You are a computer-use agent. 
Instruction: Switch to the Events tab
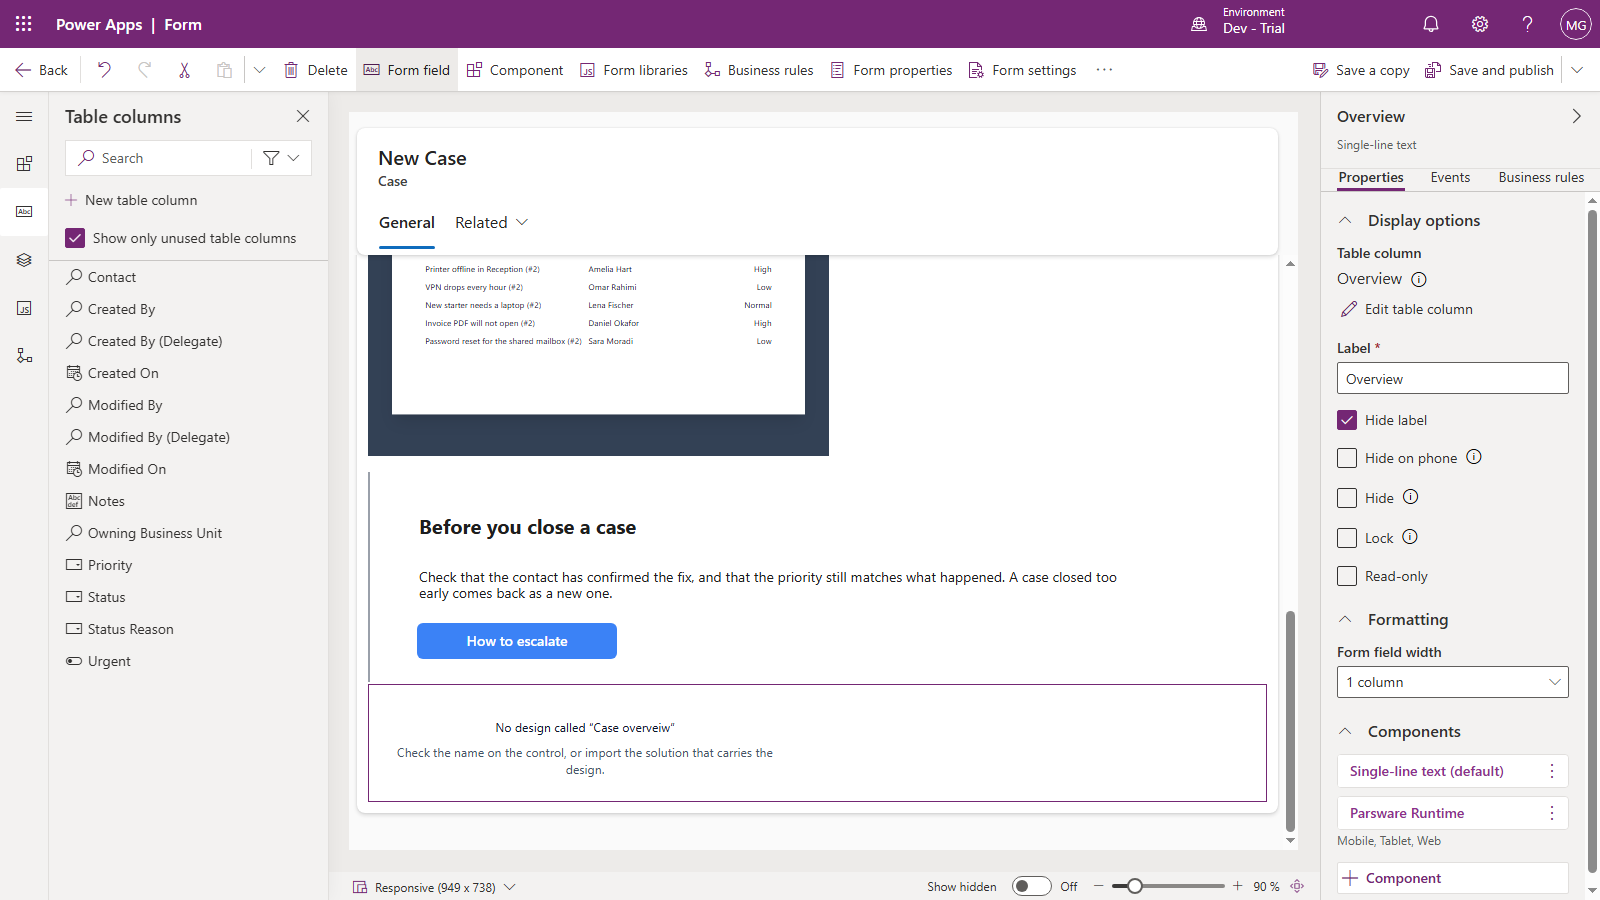click(x=1450, y=177)
